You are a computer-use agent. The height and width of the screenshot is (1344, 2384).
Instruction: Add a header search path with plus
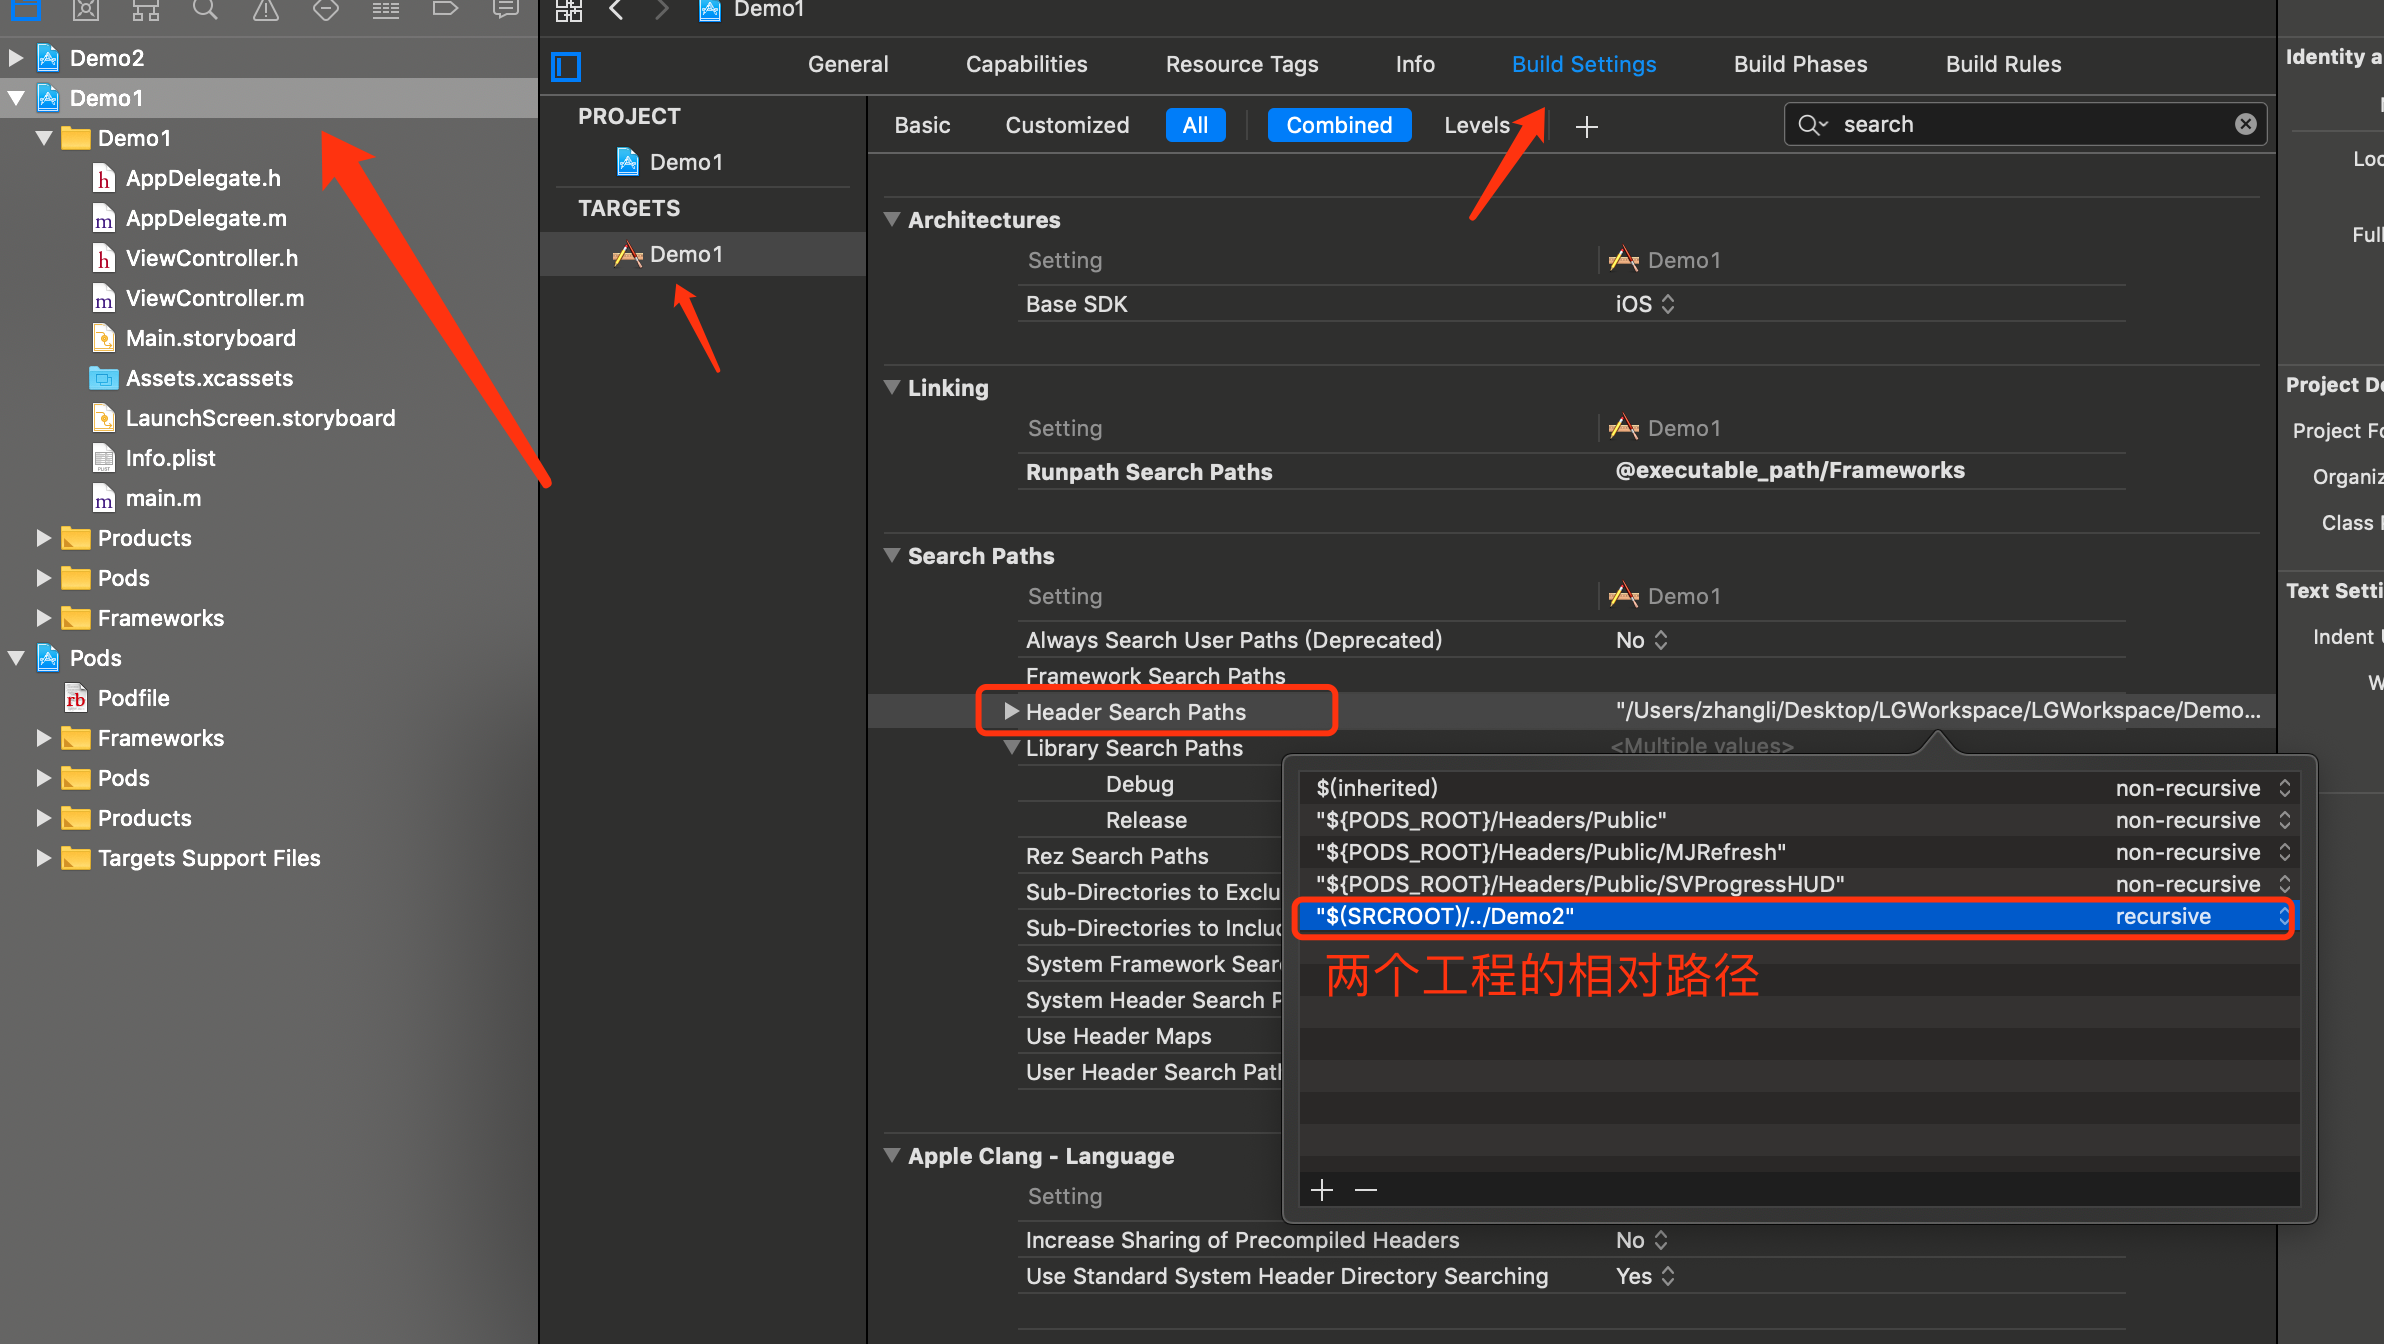[1322, 1190]
